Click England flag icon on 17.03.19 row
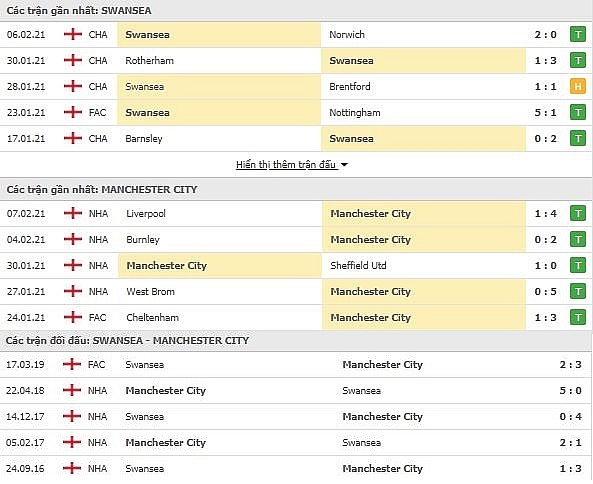The height and width of the screenshot is (484, 593). coord(72,365)
